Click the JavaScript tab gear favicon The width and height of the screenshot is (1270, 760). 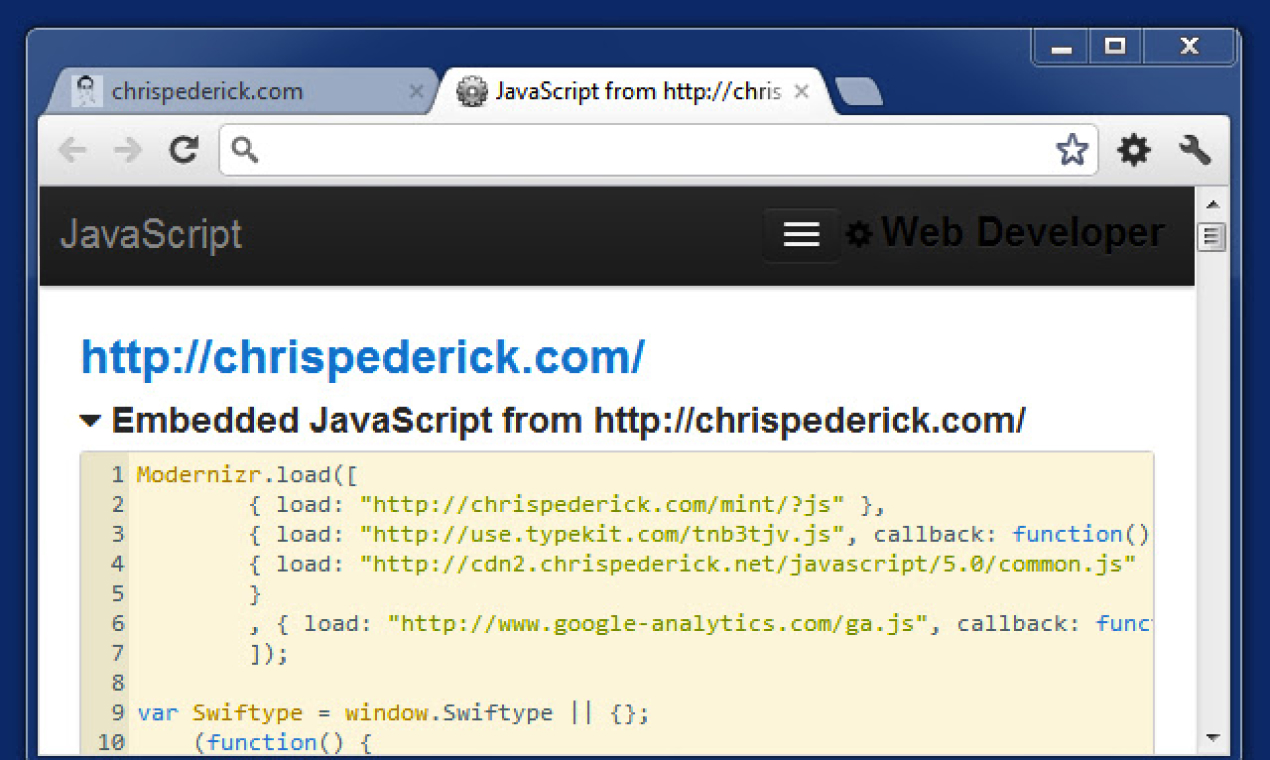[471, 92]
